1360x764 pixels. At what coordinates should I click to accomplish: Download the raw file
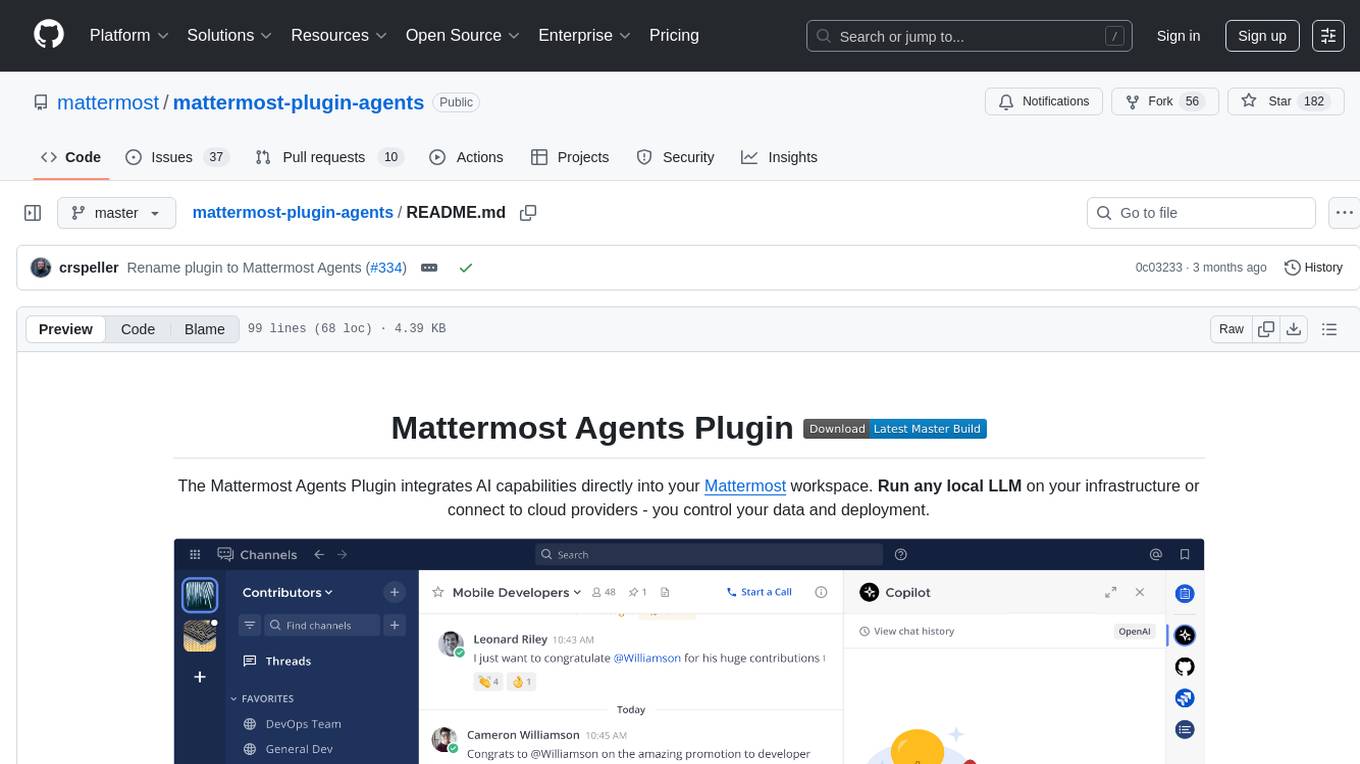click(1293, 329)
